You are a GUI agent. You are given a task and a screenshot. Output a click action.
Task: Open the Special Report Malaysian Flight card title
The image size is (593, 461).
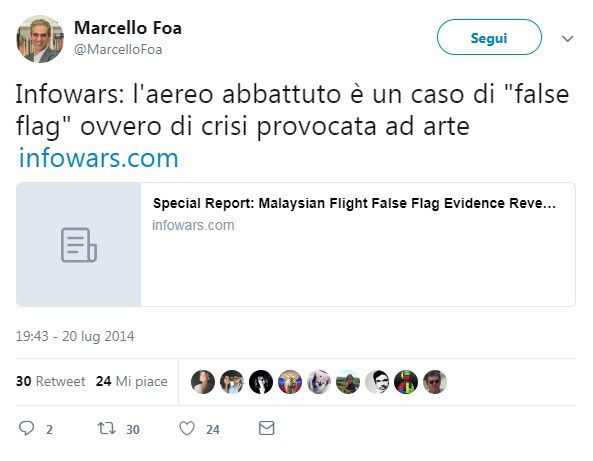click(x=354, y=203)
